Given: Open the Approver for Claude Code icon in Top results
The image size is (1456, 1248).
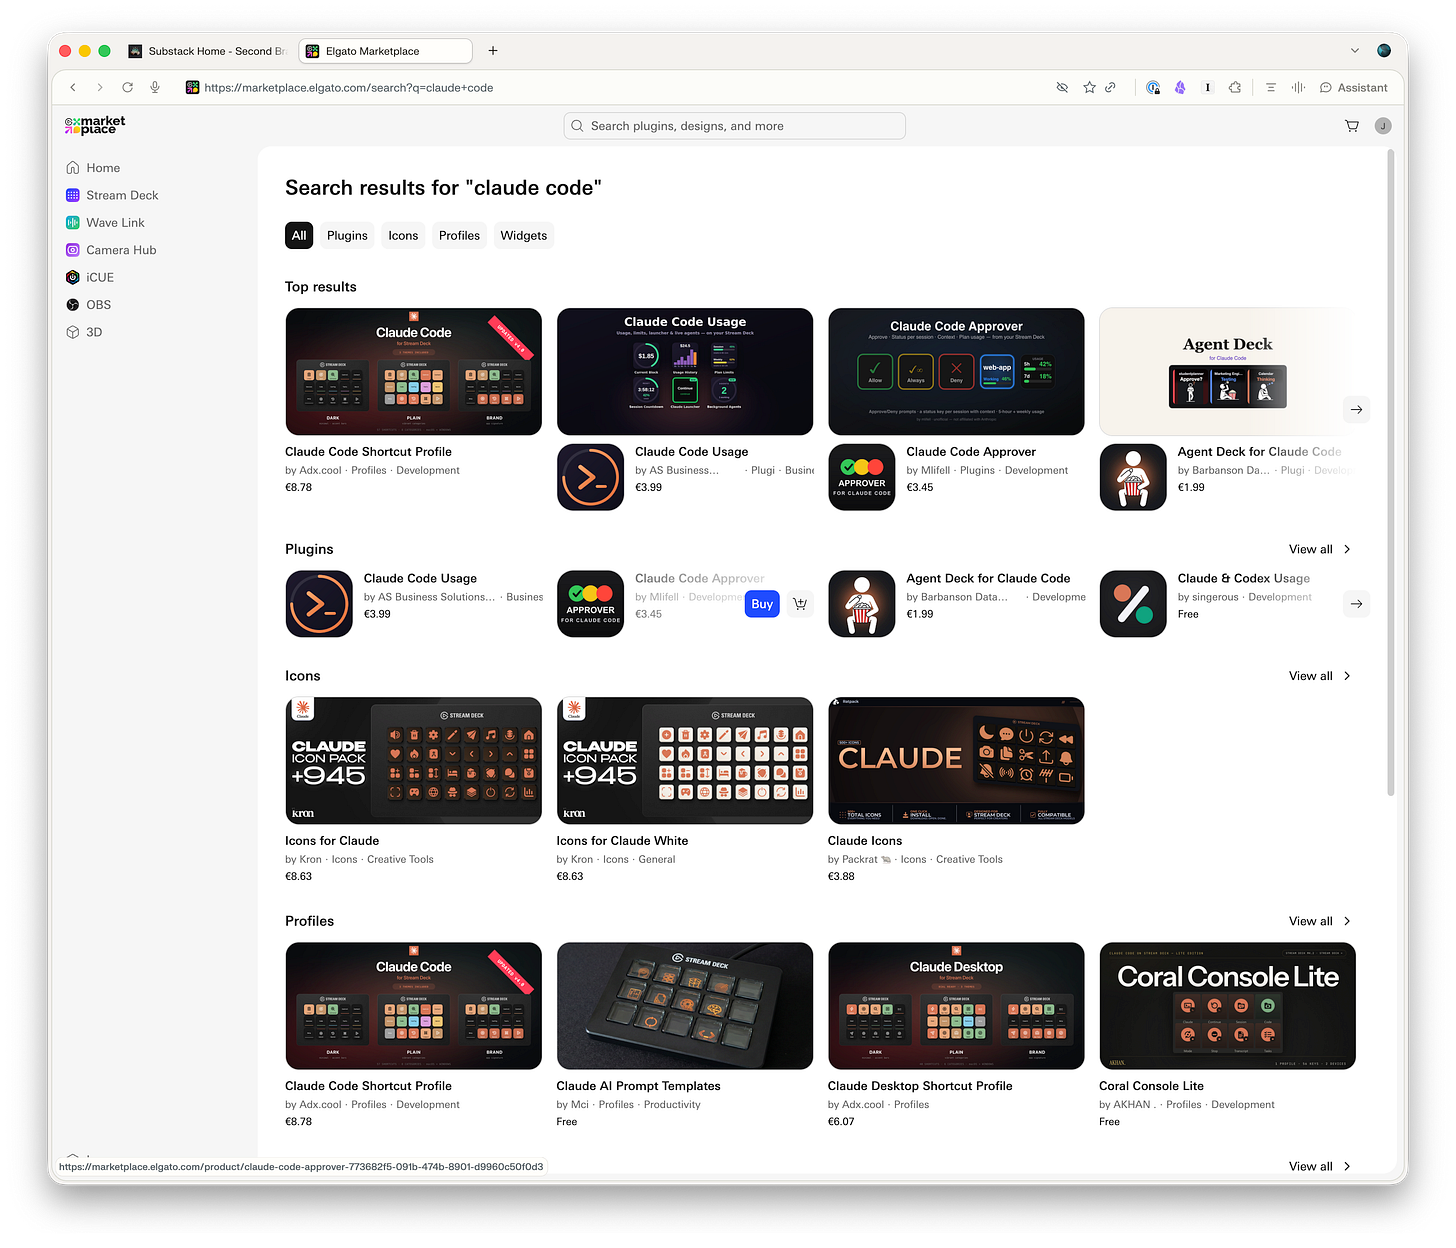Looking at the screenshot, I should [862, 477].
